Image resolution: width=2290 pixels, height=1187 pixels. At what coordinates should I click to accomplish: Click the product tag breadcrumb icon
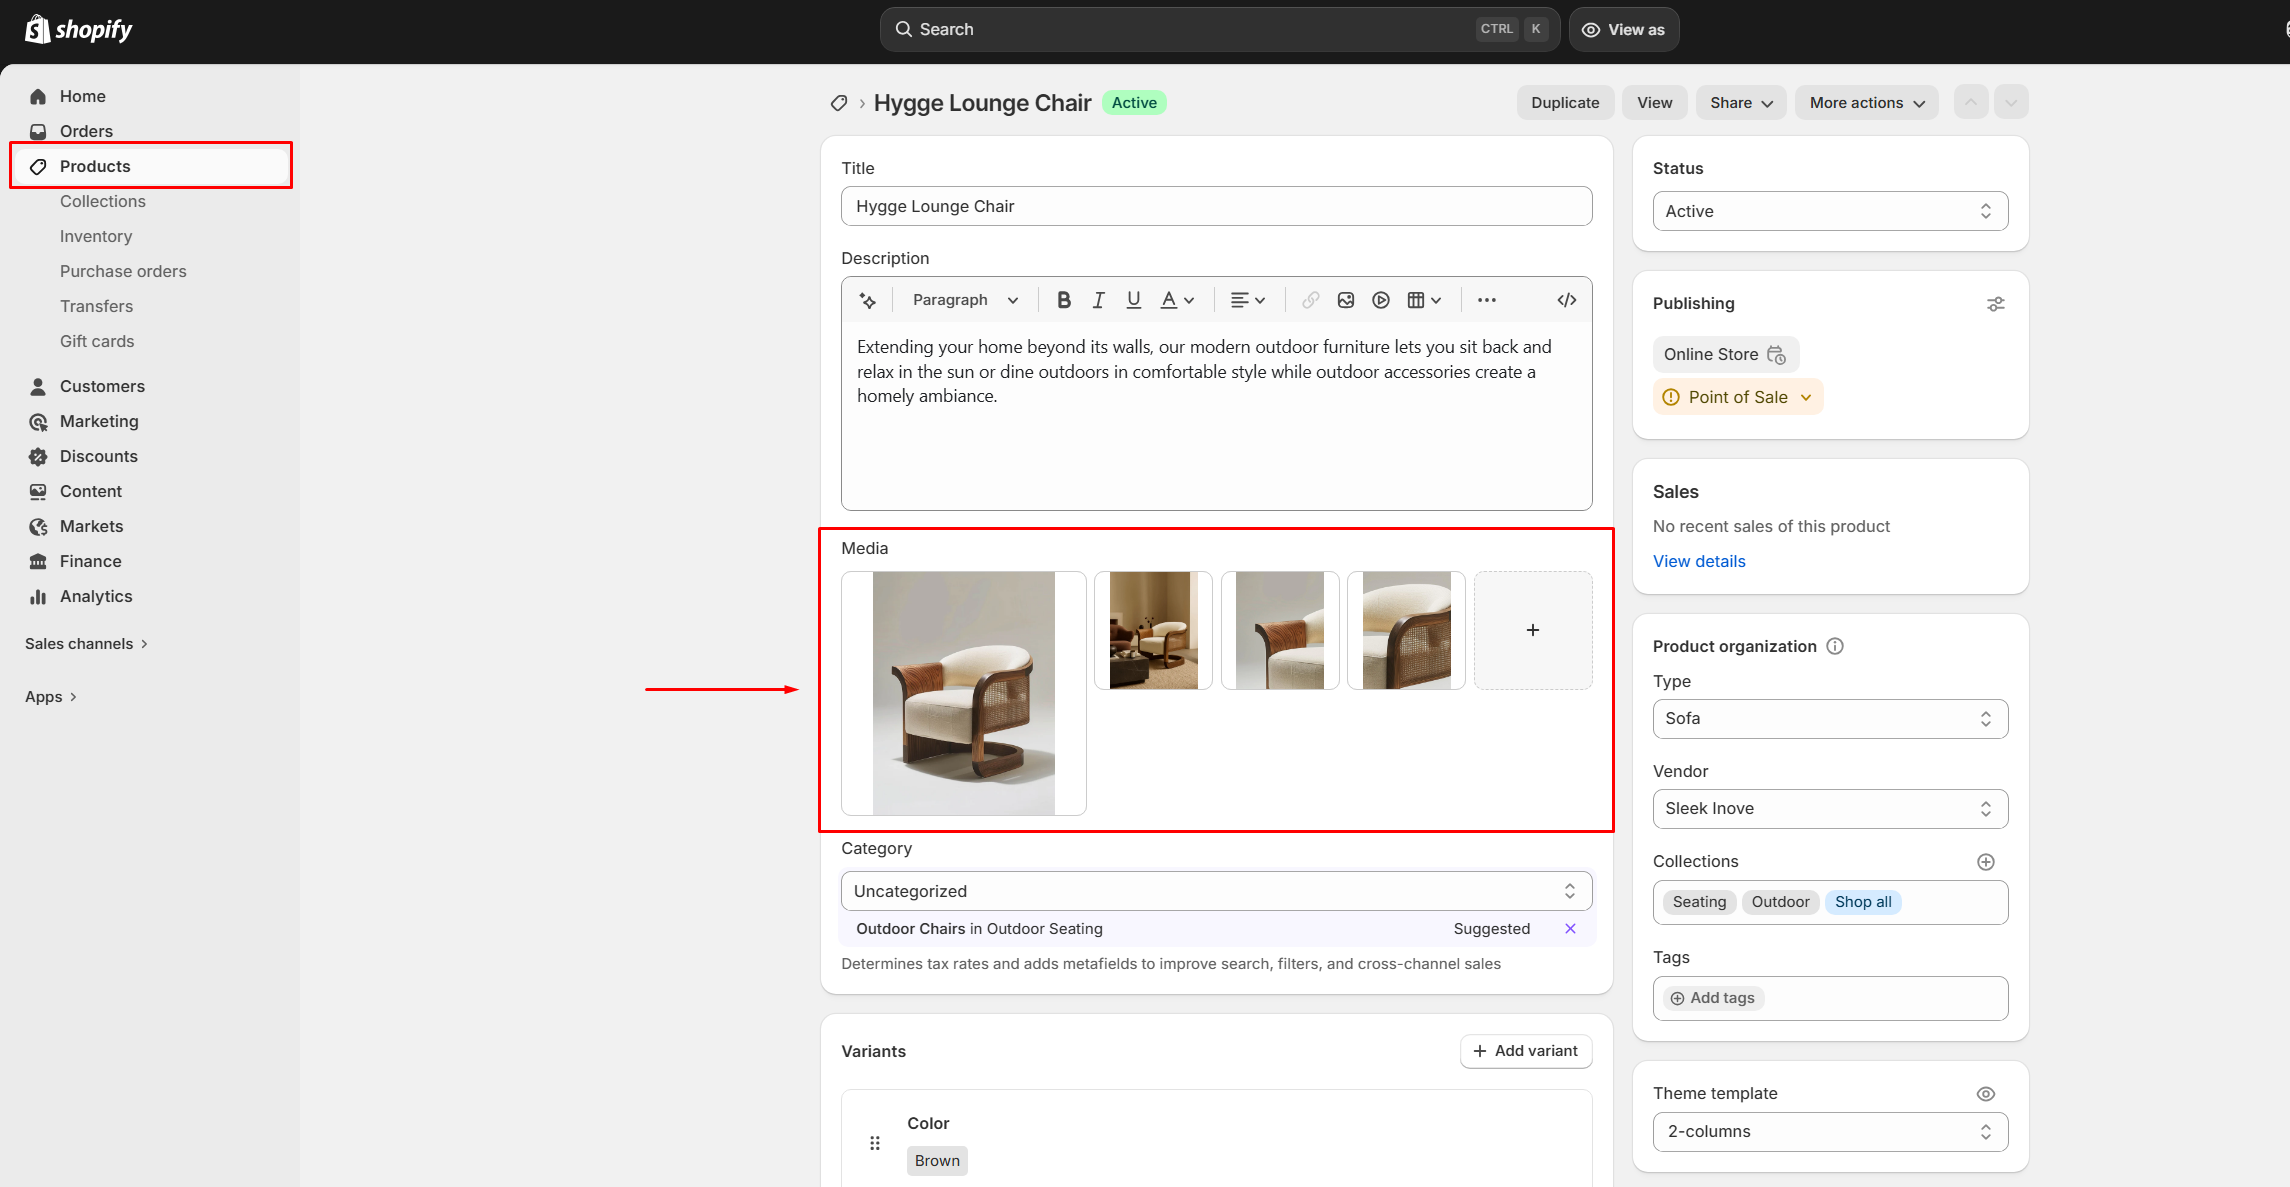pos(839,103)
